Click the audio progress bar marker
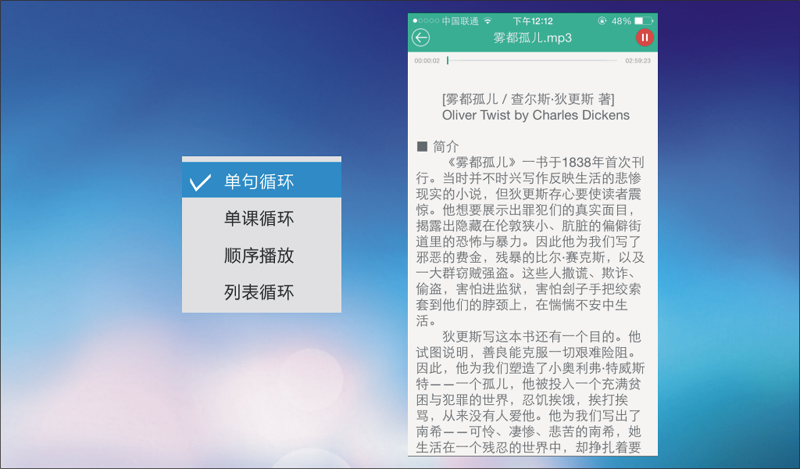The image size is (800, 469). click(x=447, y=60)
